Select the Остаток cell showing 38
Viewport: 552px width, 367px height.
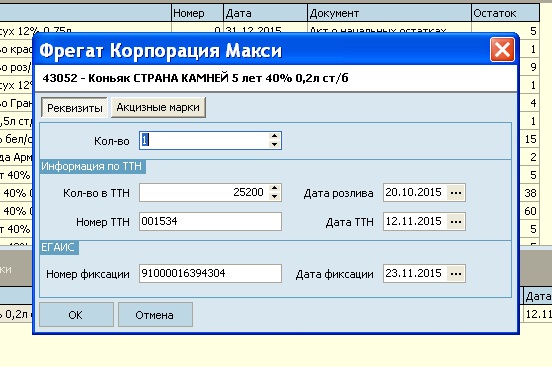529,193
